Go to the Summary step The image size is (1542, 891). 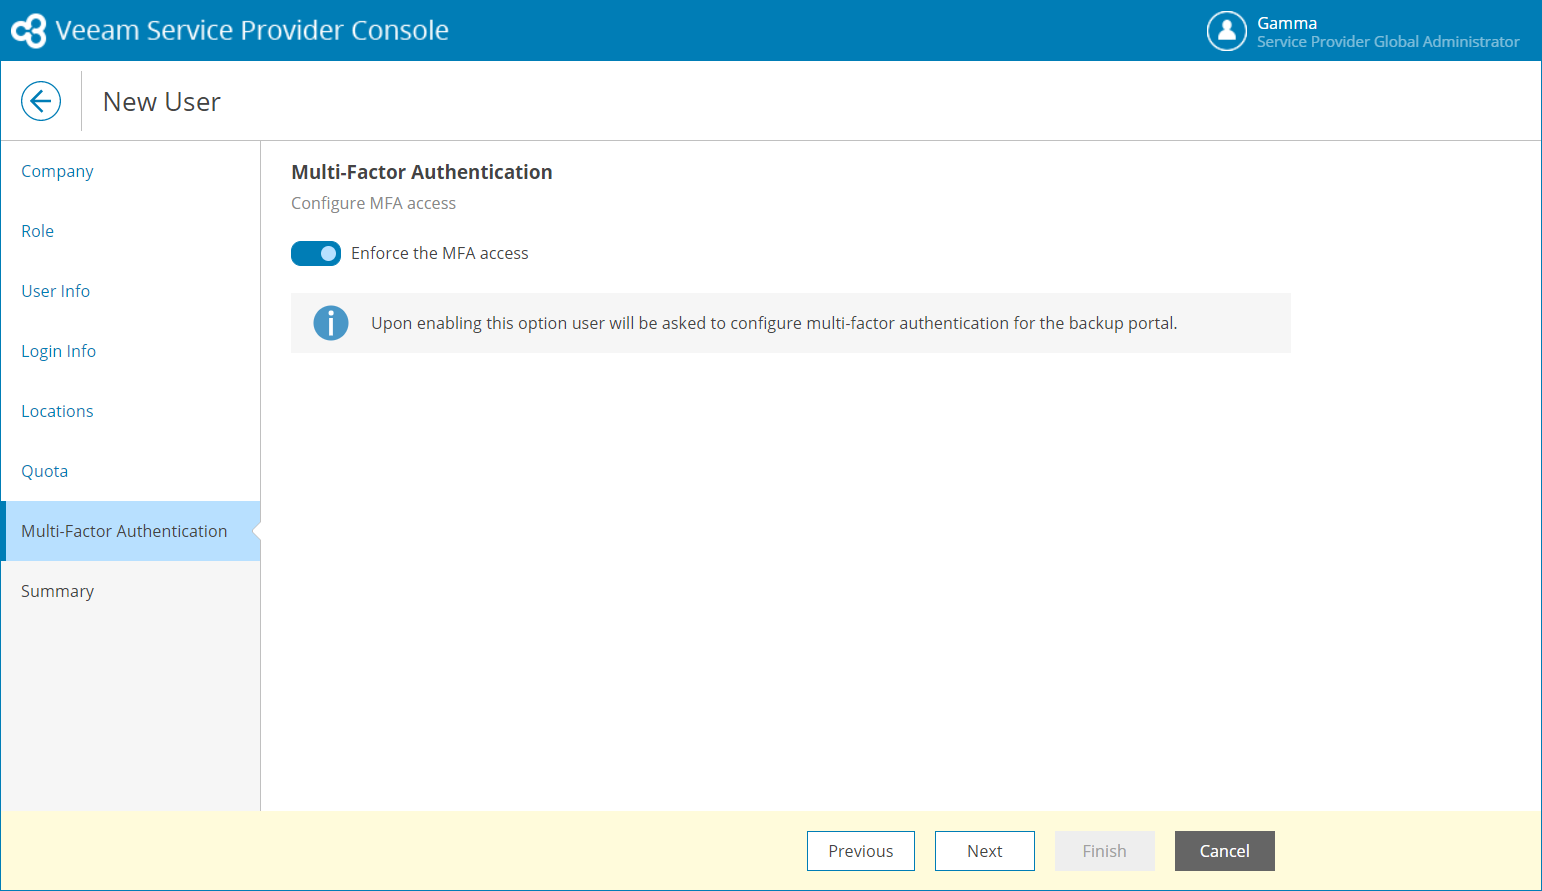pyautogui.click(x=58, y=591)
